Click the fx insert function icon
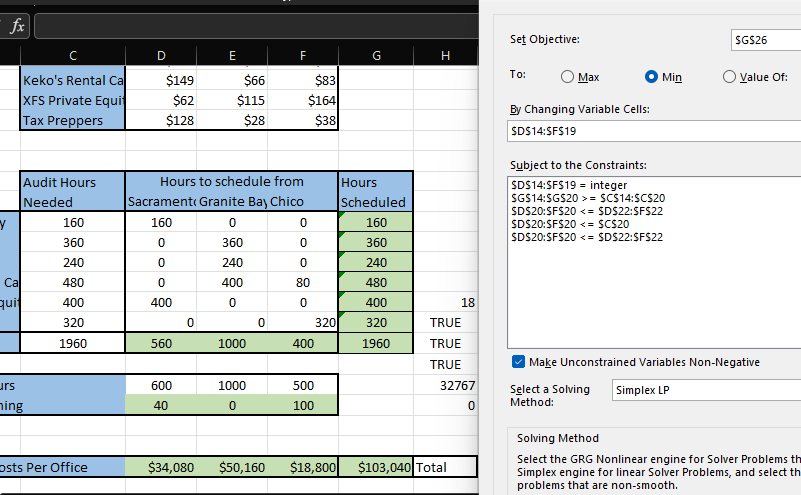The image size is (801, 495). pyautogui.click(x=17, y=26)
